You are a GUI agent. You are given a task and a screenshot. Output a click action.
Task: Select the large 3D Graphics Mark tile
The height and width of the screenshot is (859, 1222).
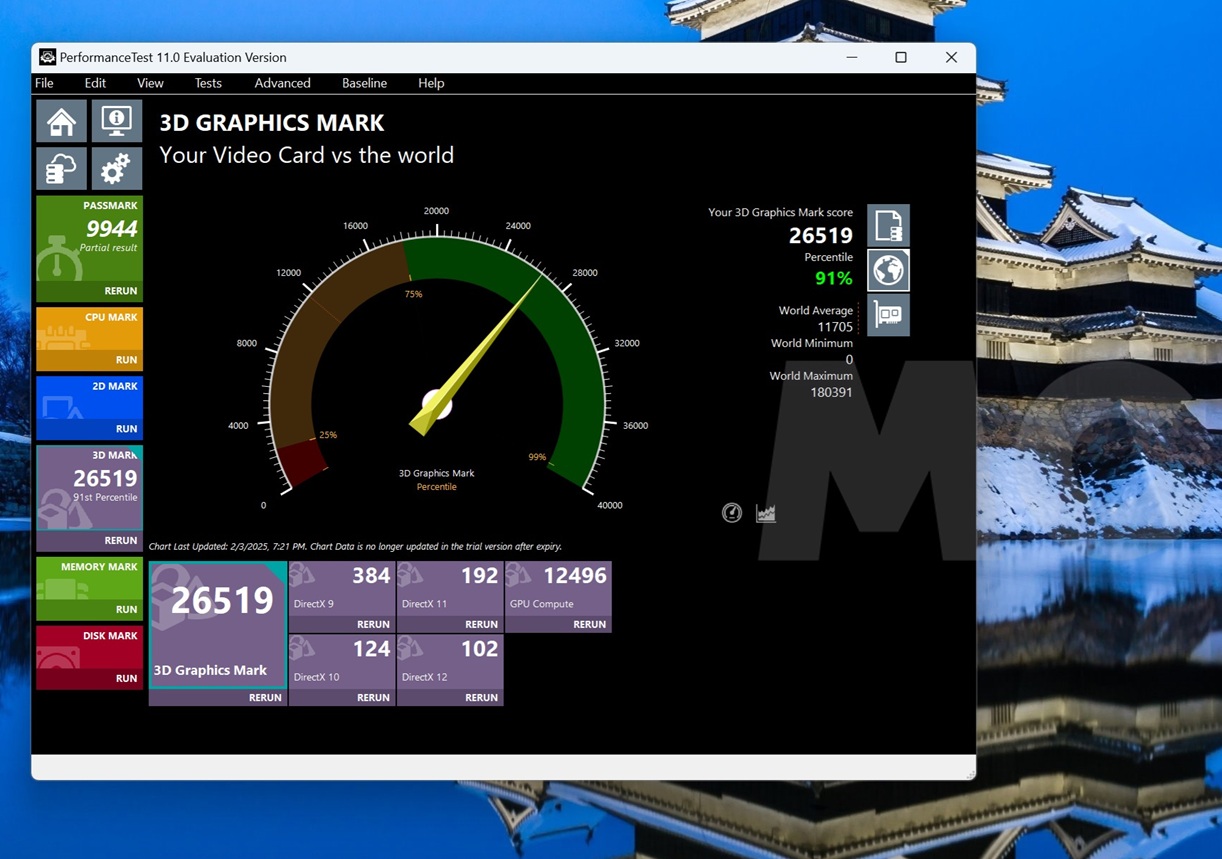click(x=218, y=625)
